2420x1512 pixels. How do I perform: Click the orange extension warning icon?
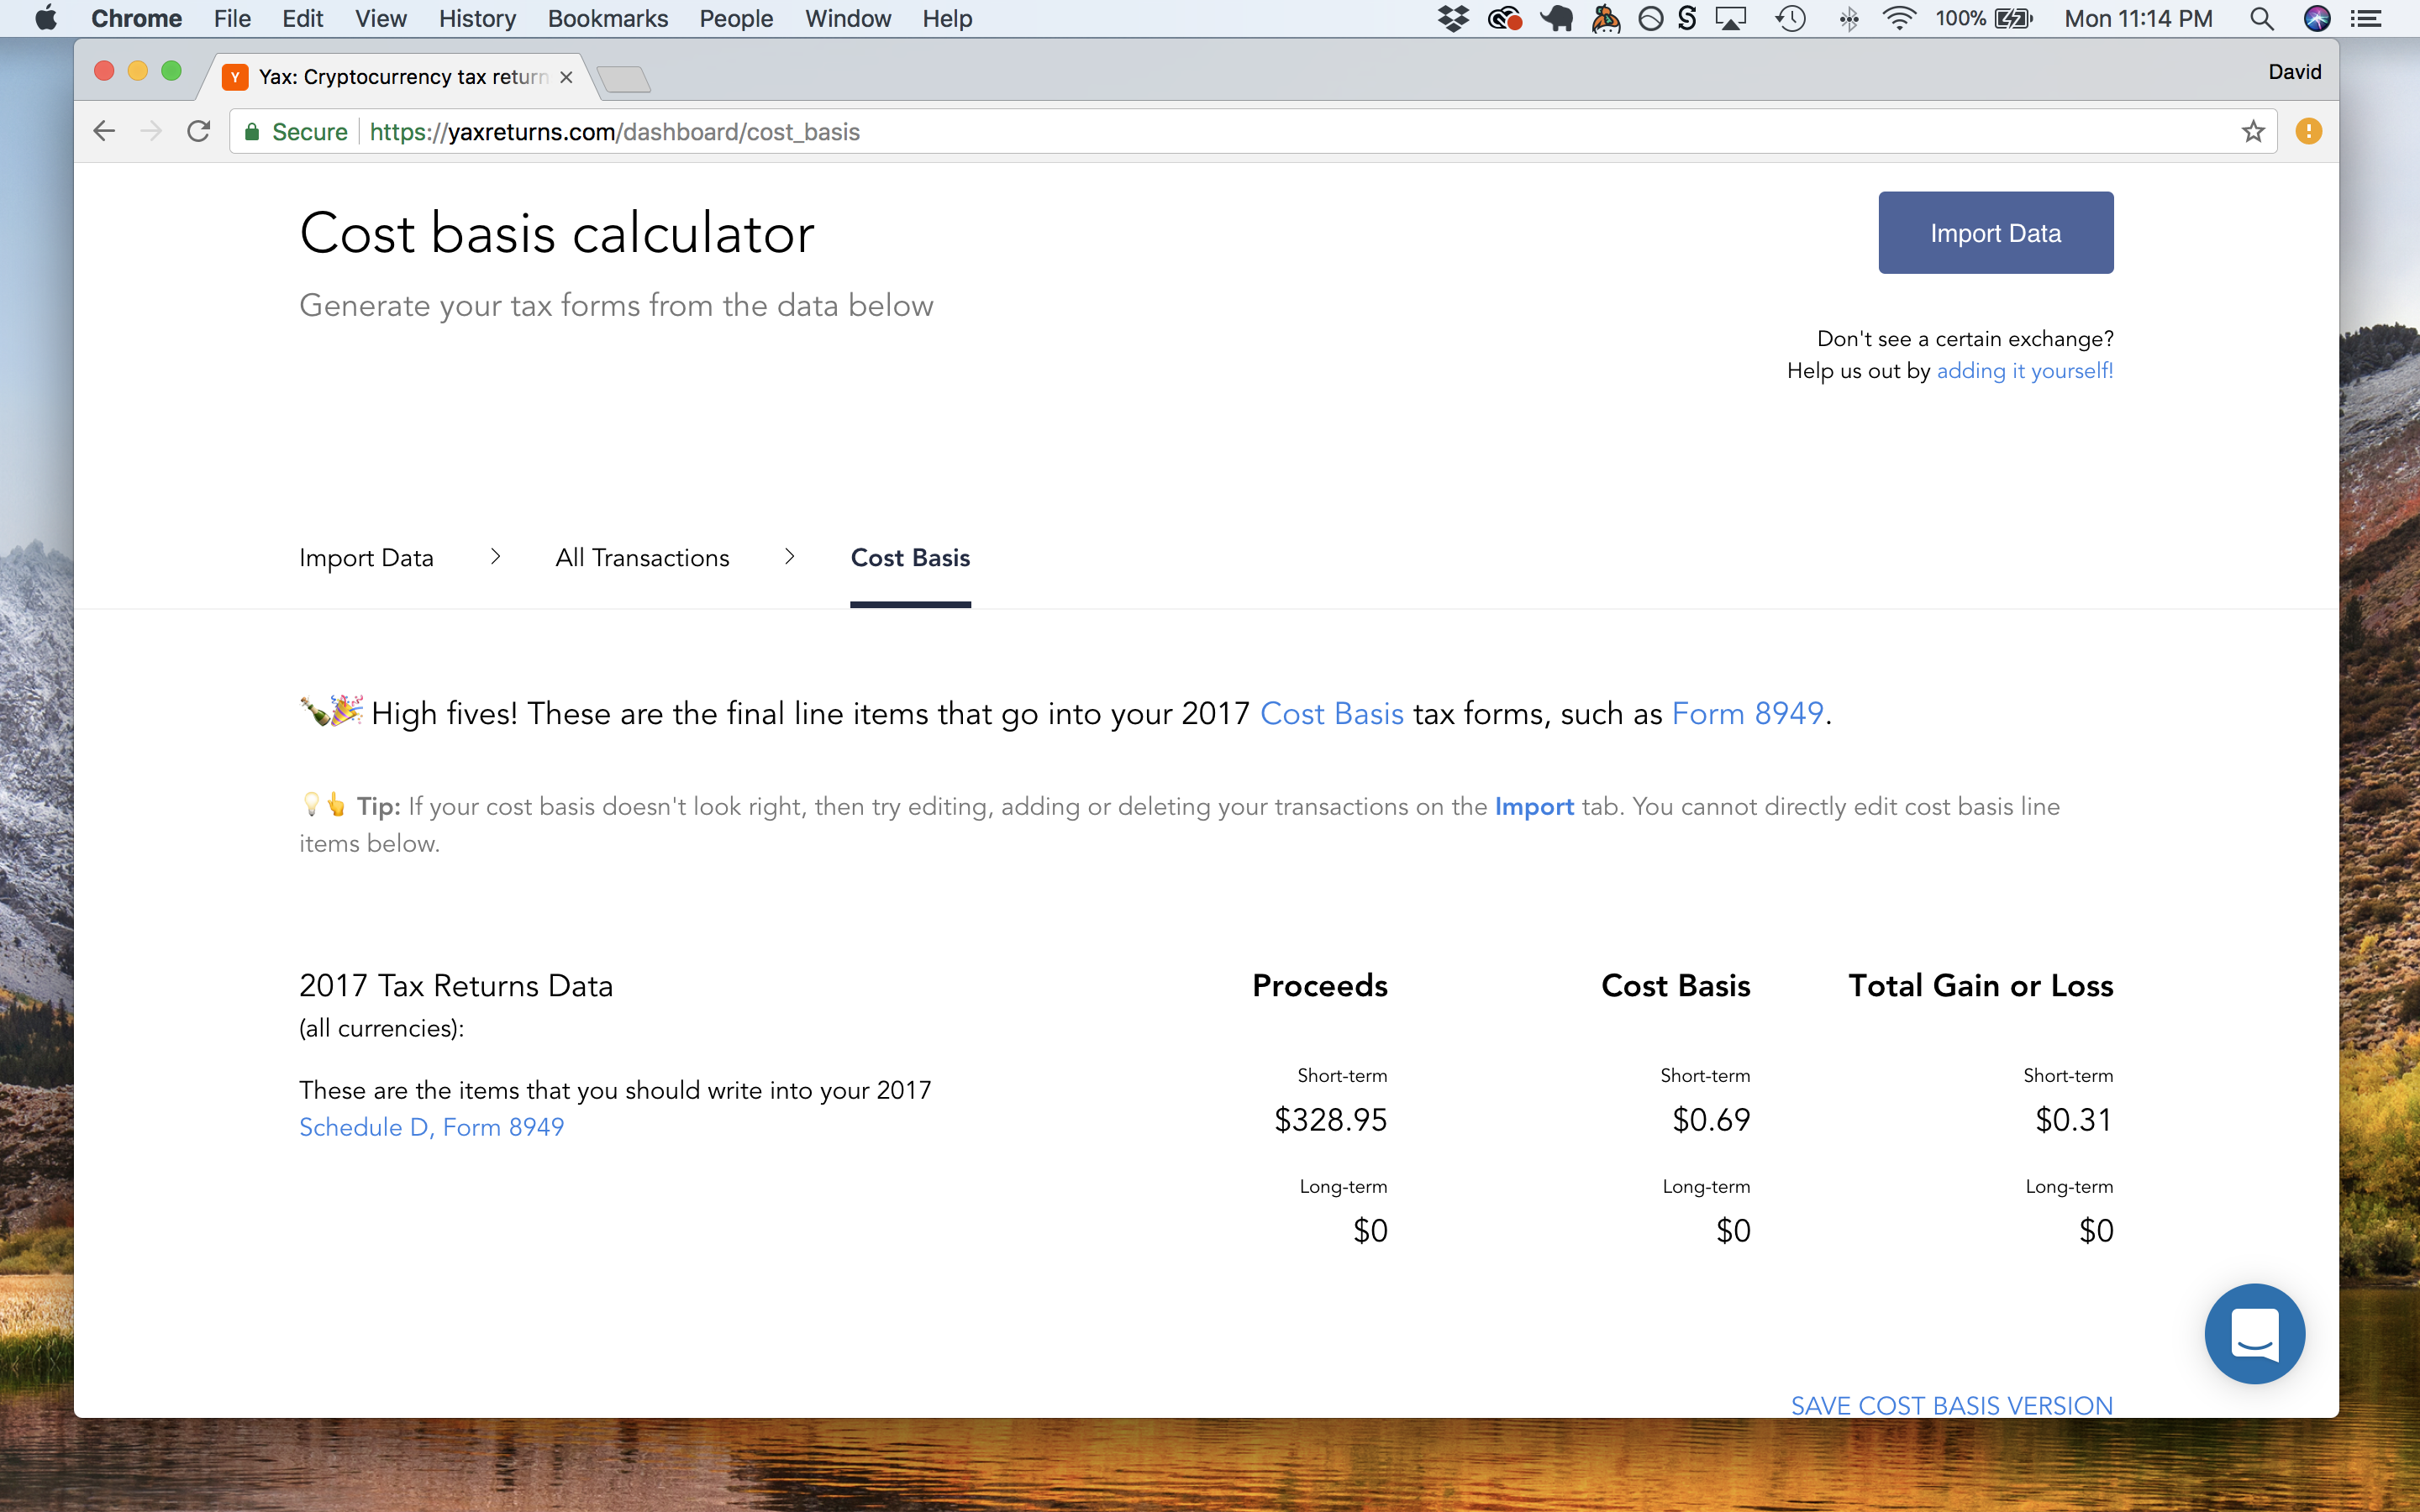(x=2308, y=132)
